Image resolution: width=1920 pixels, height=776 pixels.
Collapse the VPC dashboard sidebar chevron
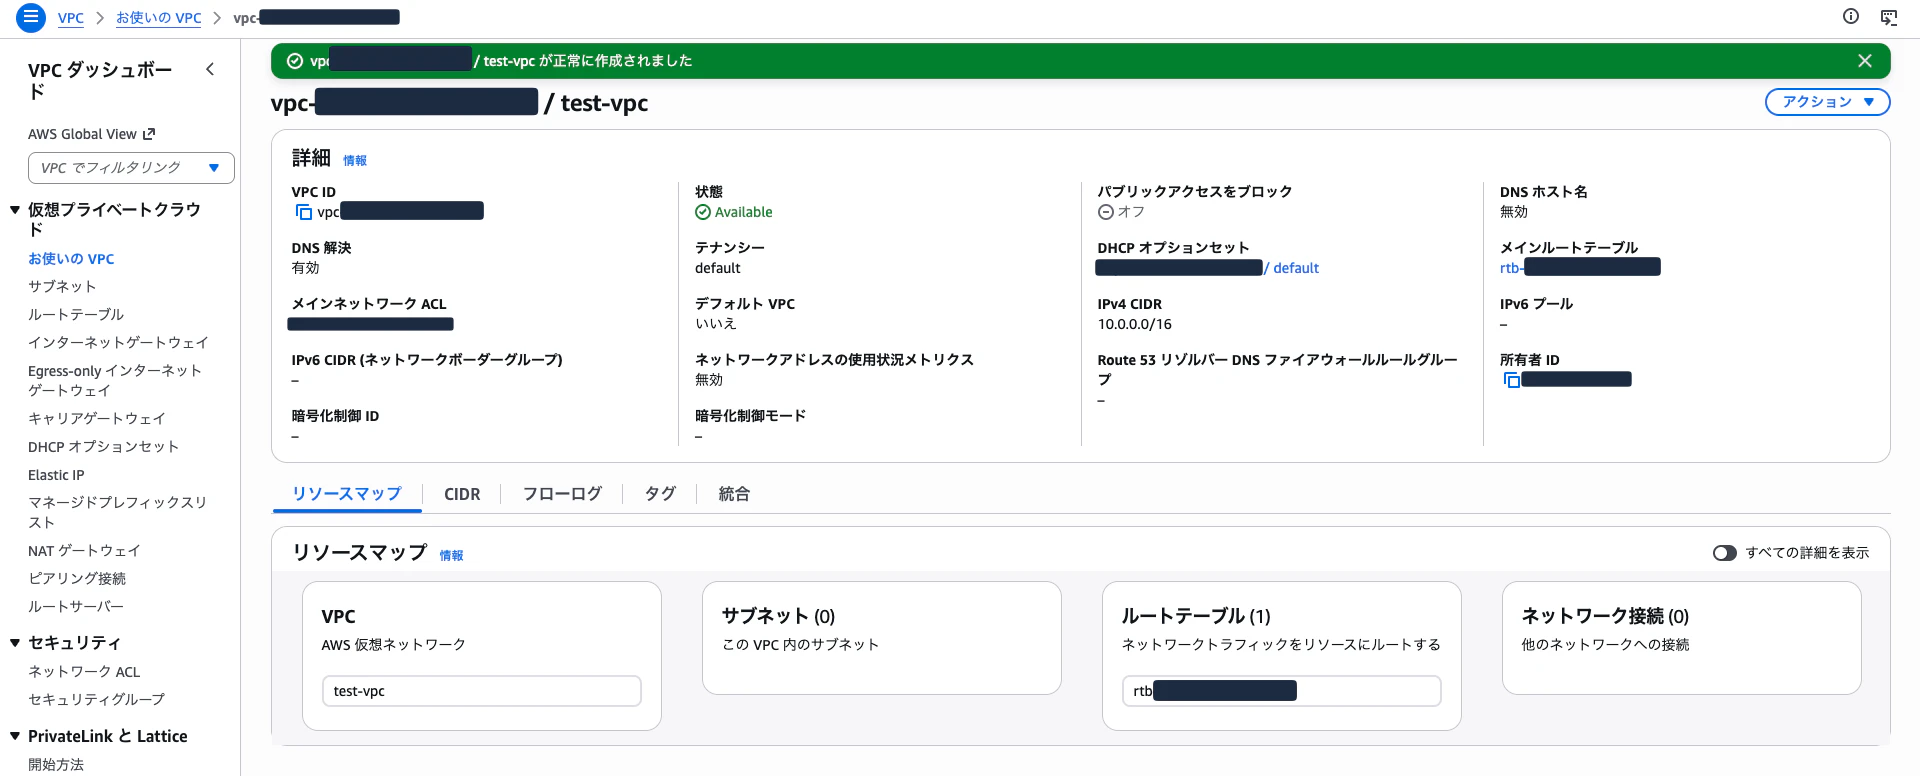click(210, 69)
